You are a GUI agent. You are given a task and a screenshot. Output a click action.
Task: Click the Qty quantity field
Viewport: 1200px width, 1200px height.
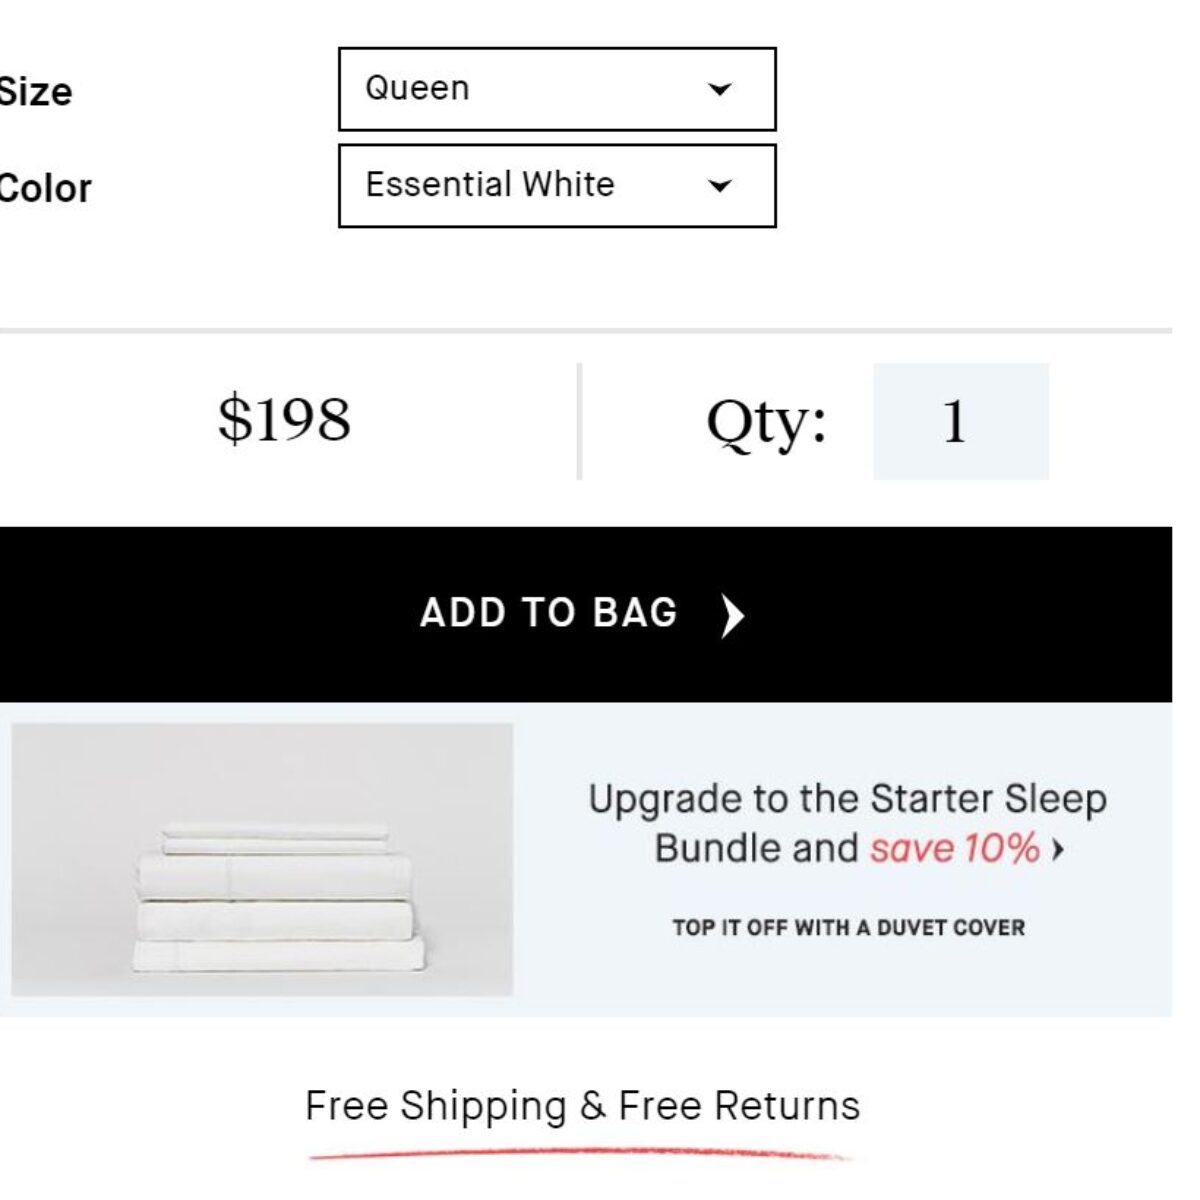[961, 421]
